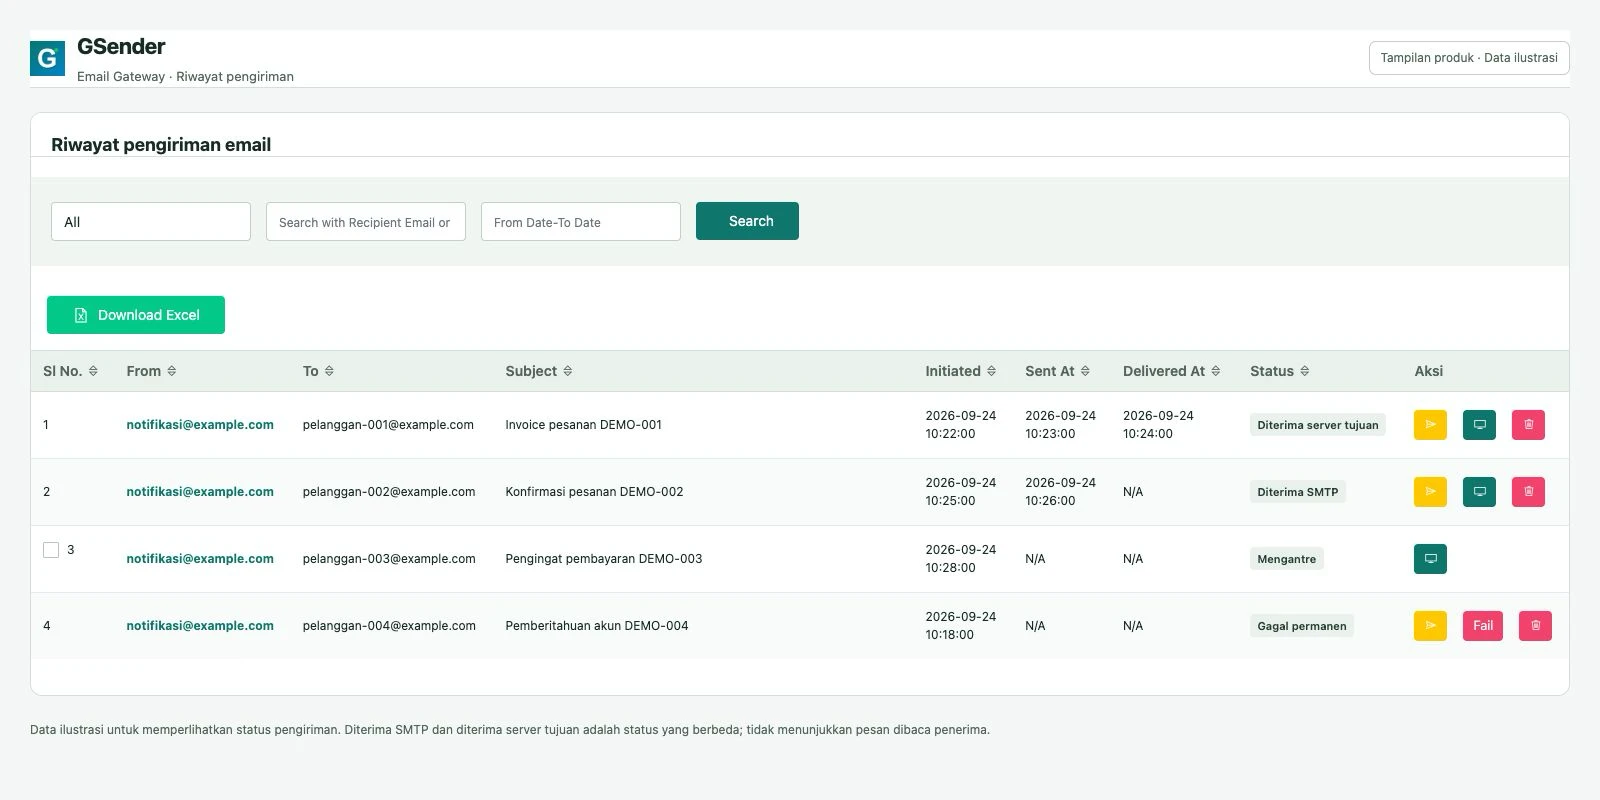Image resolution: width=1600 pixels, height=800 pixels.
Task: Open sender notifikasi@example.com in row 4
Action: coord(200,626)
